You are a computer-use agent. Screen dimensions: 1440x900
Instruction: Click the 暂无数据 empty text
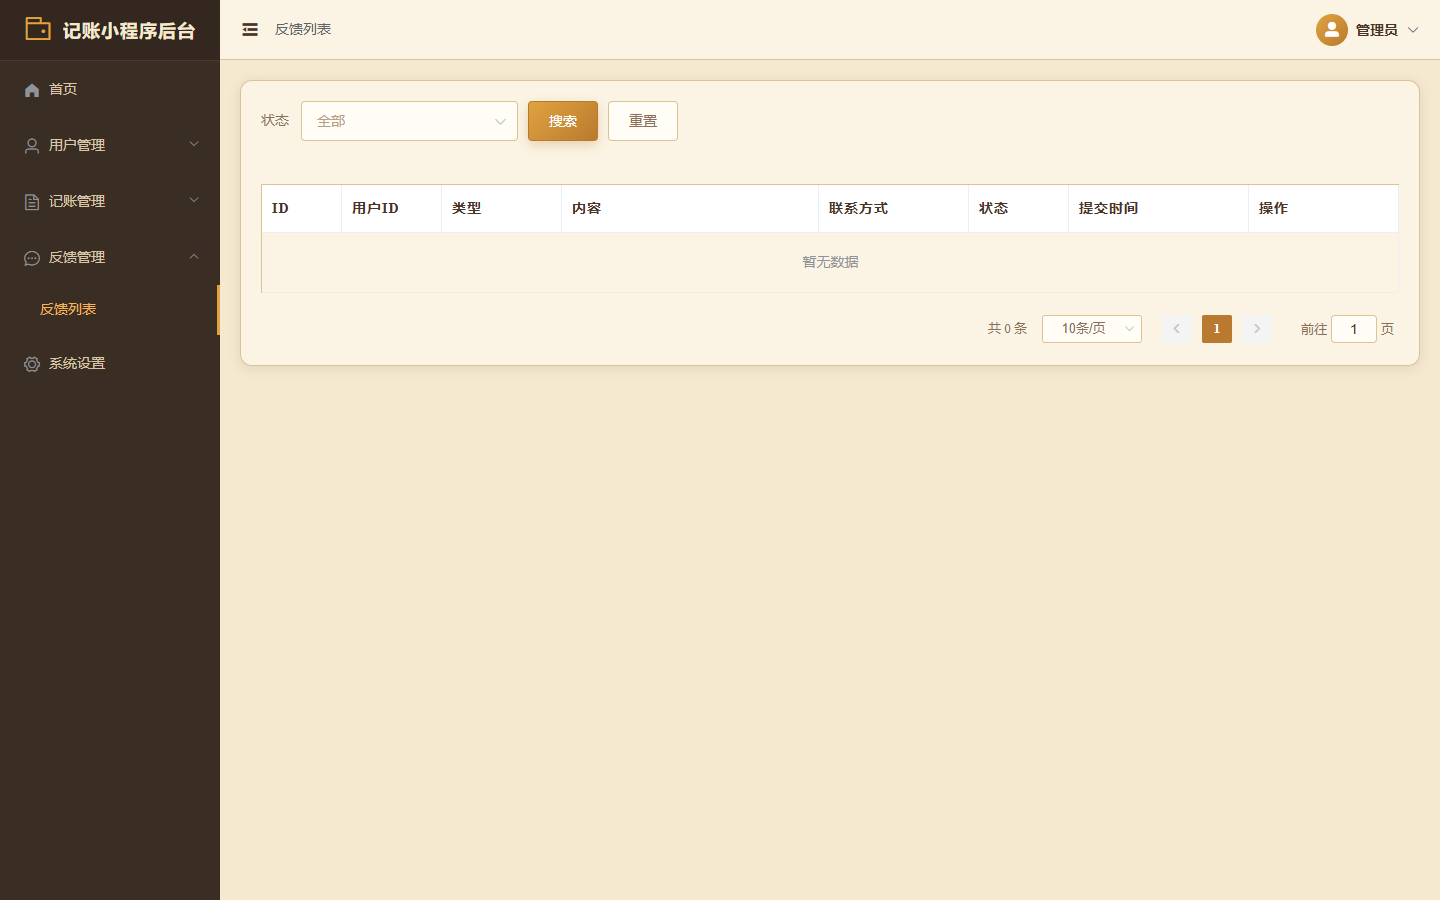tap(830, 262)
